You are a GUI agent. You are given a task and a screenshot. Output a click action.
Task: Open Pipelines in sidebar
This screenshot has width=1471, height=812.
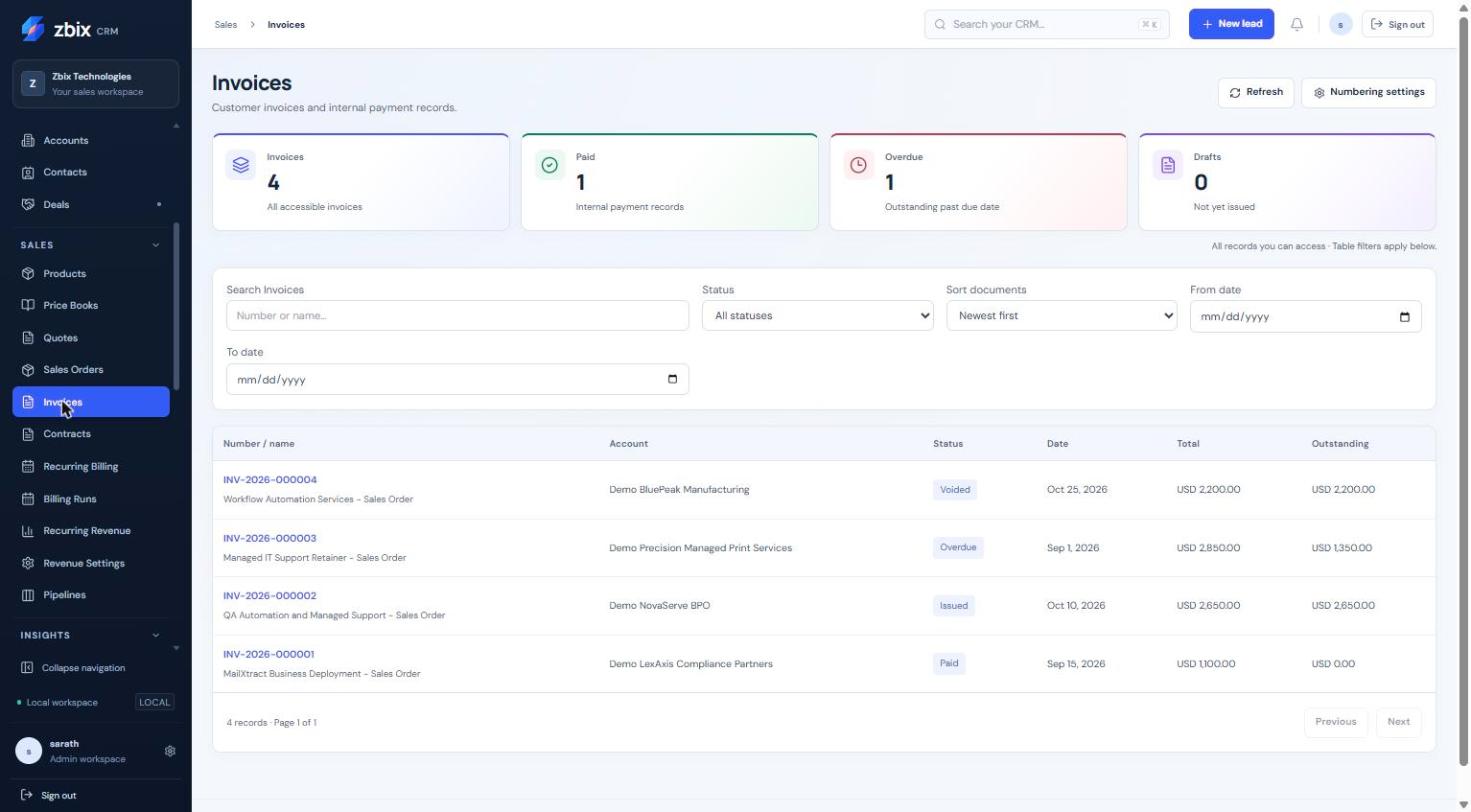(91, 595)
